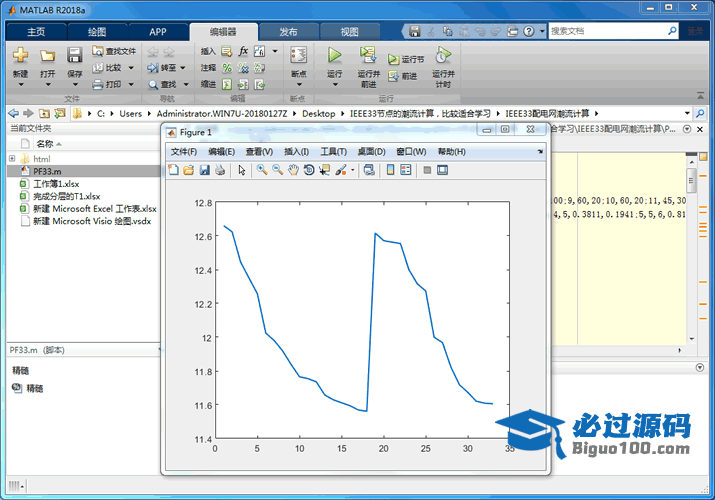Image resolution: width=715 pixels, height=500 pixels.
Task: Open the 查找 dropdown arrow
Action: [x=186, y=84]
